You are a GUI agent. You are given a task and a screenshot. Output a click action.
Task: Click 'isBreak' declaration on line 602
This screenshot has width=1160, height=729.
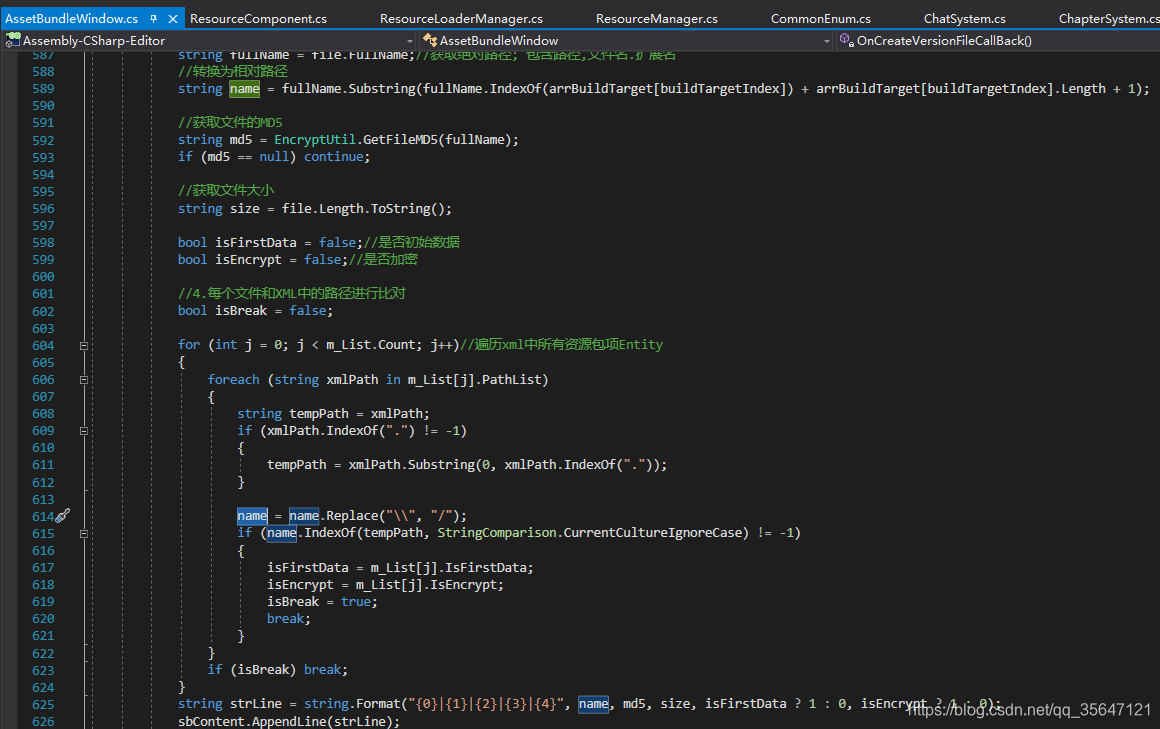241,311
